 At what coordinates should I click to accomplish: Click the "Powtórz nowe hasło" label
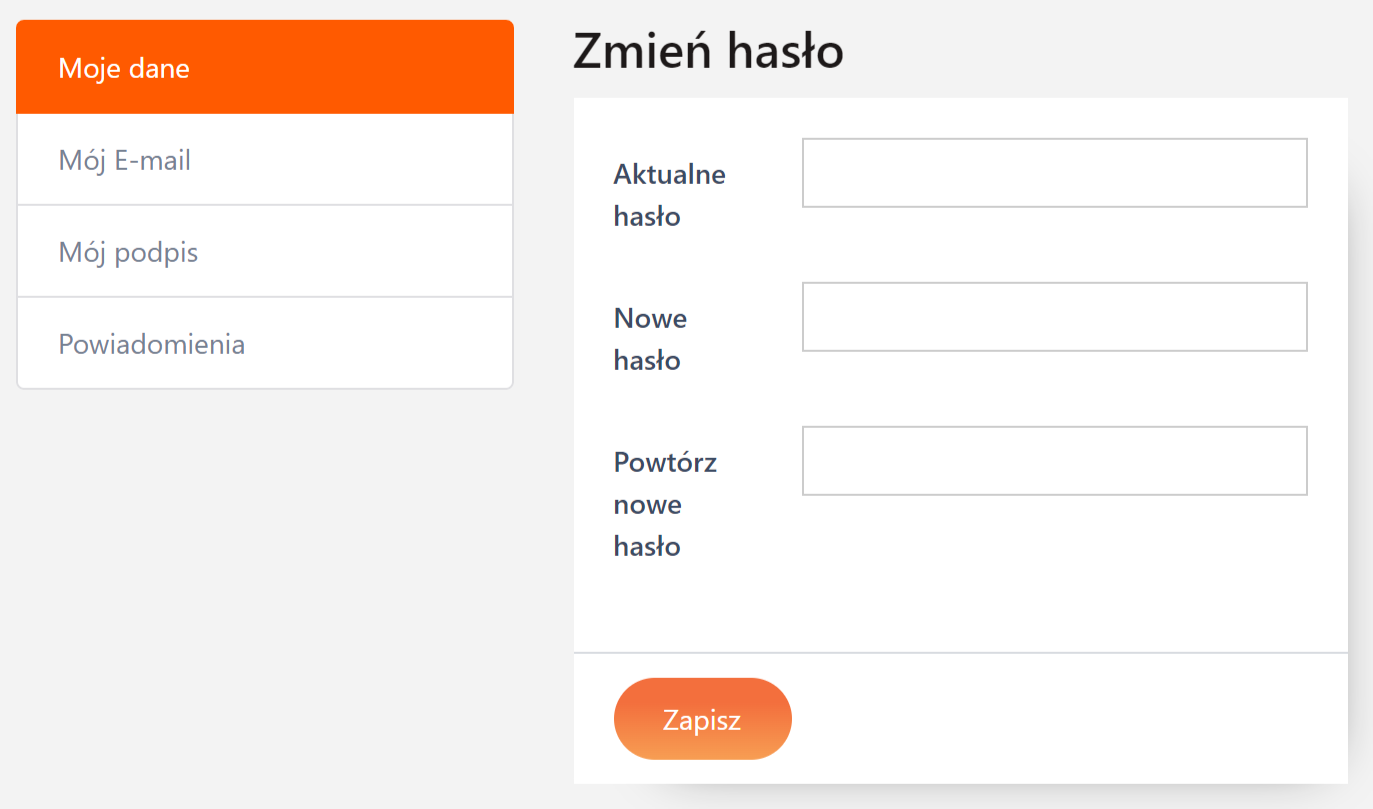664,504
